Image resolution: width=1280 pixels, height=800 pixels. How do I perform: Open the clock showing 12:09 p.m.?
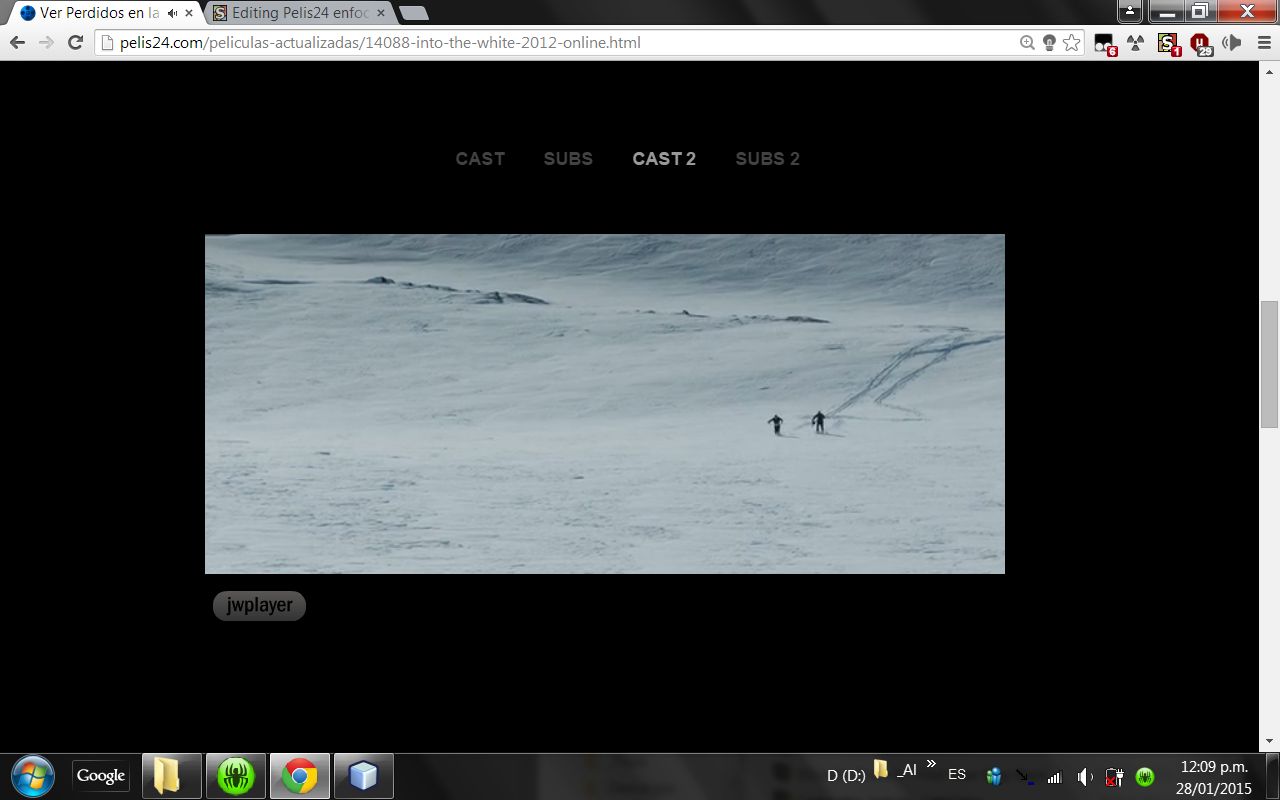tap(1214, 777)
